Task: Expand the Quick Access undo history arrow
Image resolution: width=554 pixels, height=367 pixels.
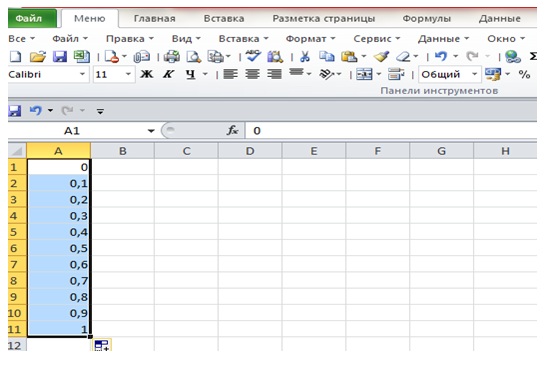Action: (51, 111)
